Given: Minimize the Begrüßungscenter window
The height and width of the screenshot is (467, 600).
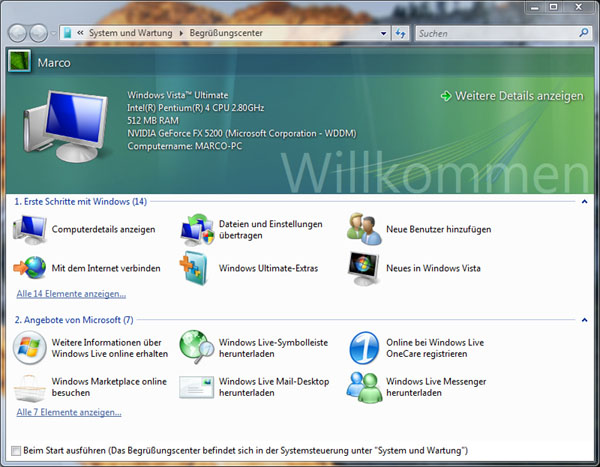Looking at the screenshot, I should (x=535, y=7).
